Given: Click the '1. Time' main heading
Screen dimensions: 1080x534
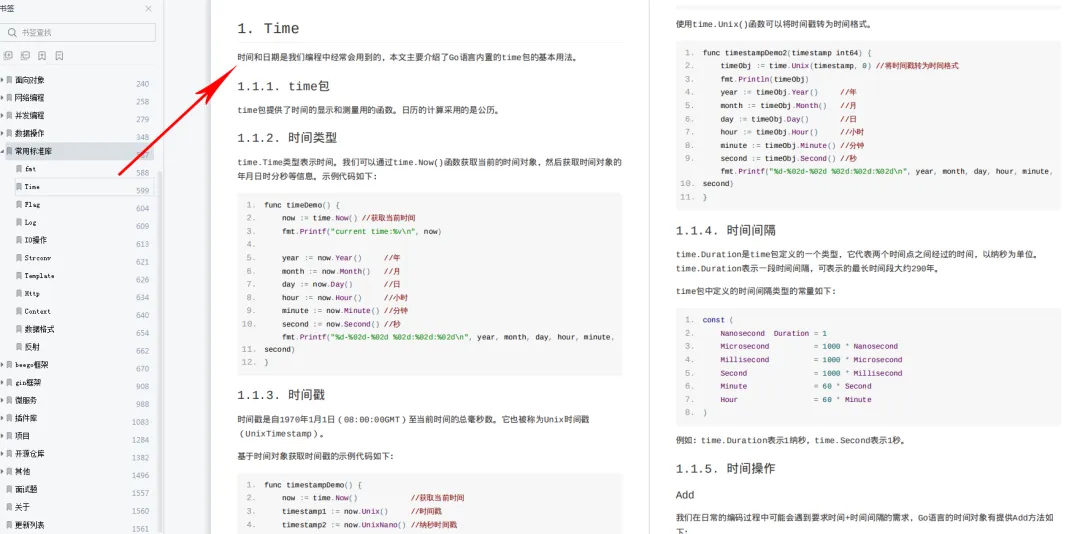Looking at the screenshot, I should [x=269, y=29].
